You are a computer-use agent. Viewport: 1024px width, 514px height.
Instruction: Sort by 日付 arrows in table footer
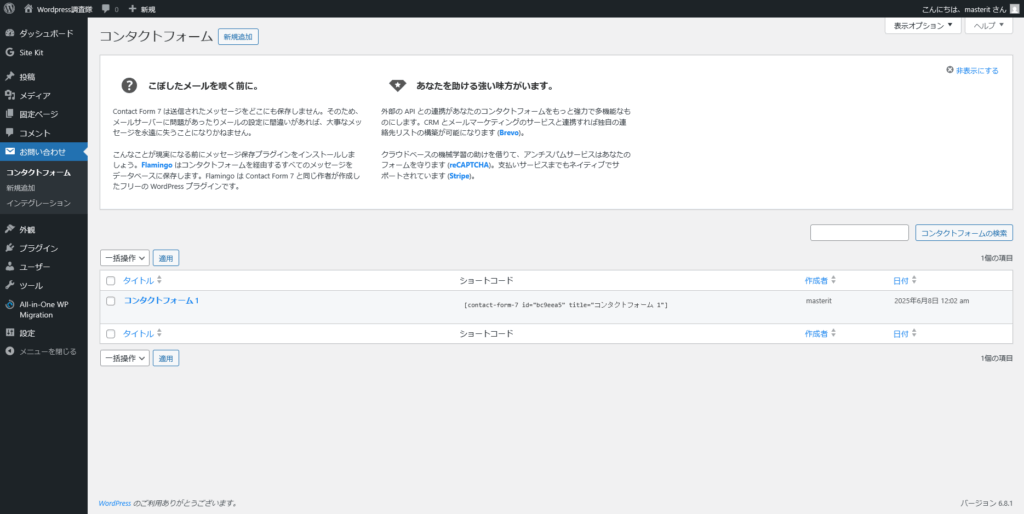pos(914,334)
